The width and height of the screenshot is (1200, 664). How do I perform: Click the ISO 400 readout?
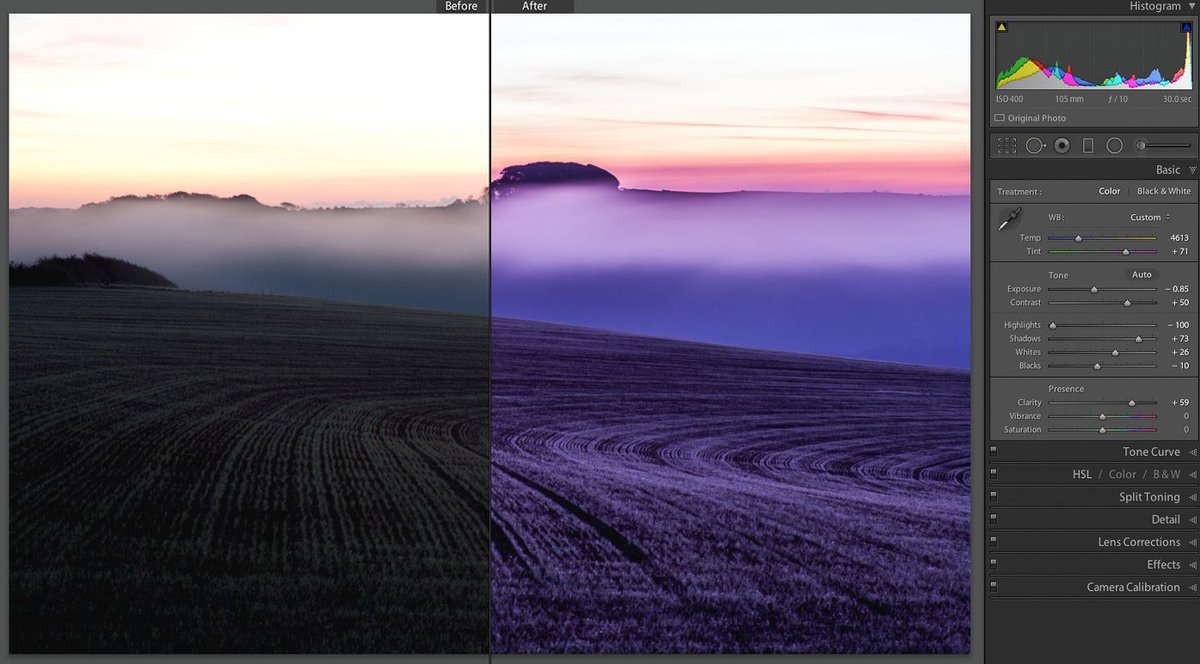point(1009,99)
